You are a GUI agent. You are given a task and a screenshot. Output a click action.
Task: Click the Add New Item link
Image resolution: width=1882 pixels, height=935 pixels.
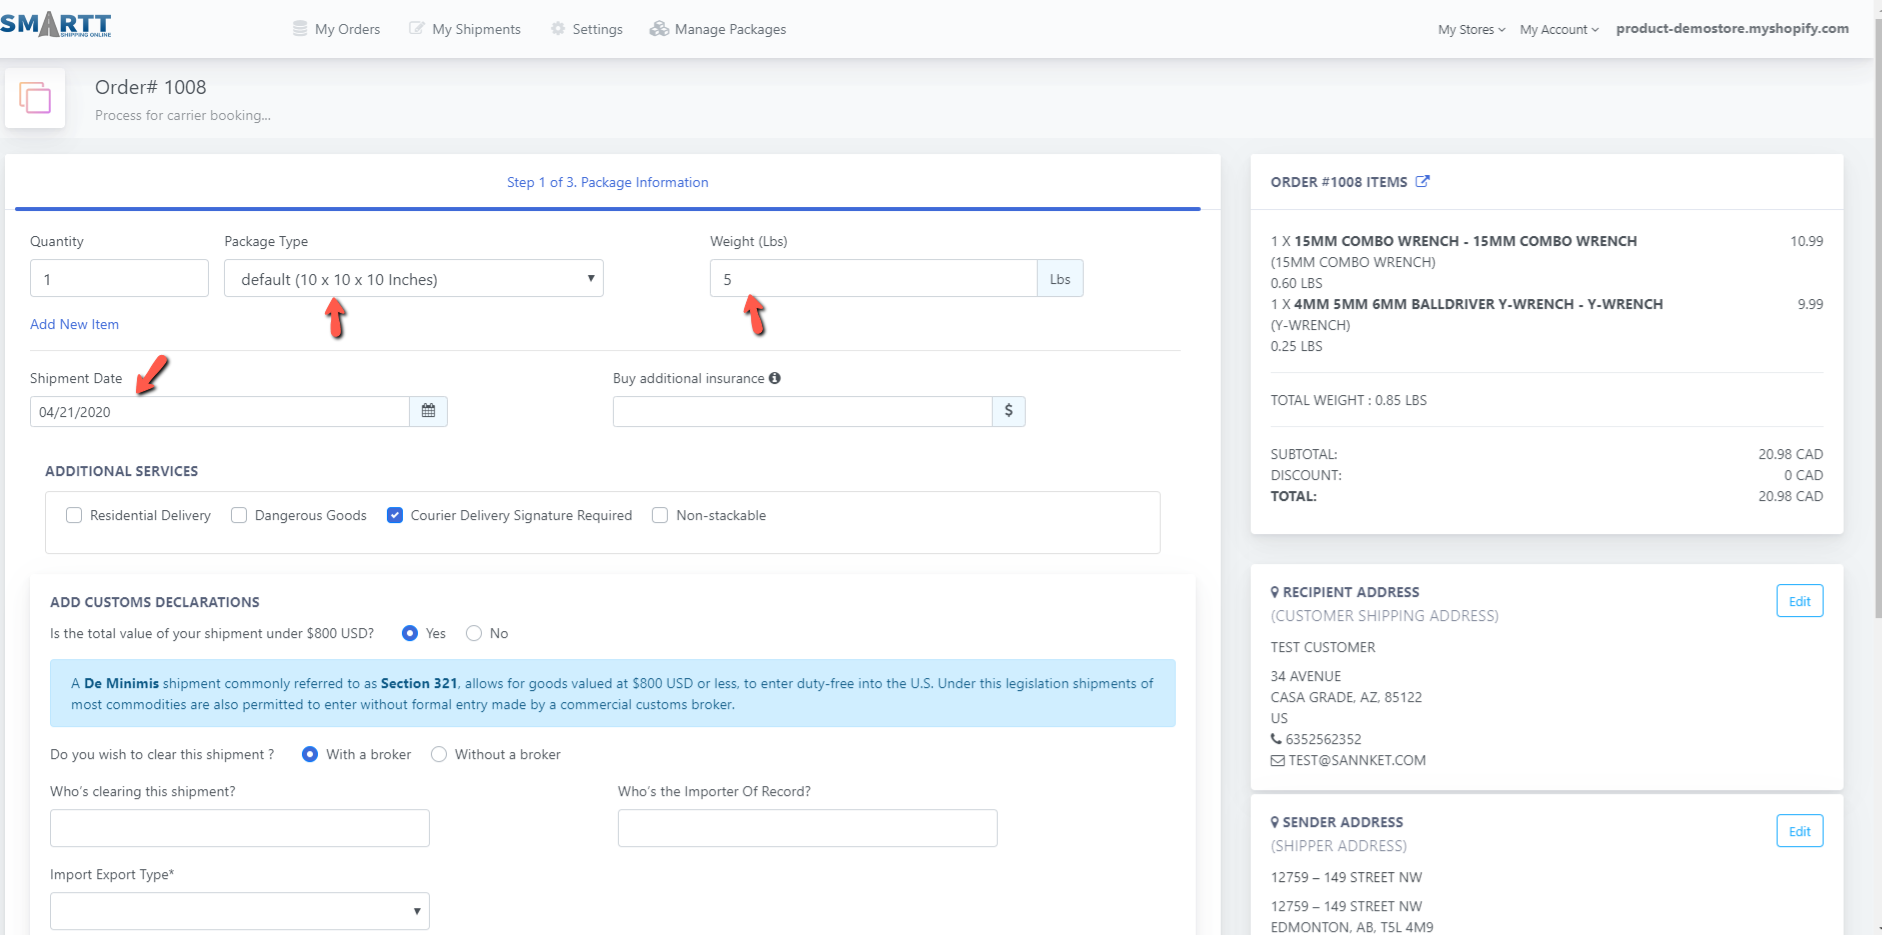click(74, 324)
